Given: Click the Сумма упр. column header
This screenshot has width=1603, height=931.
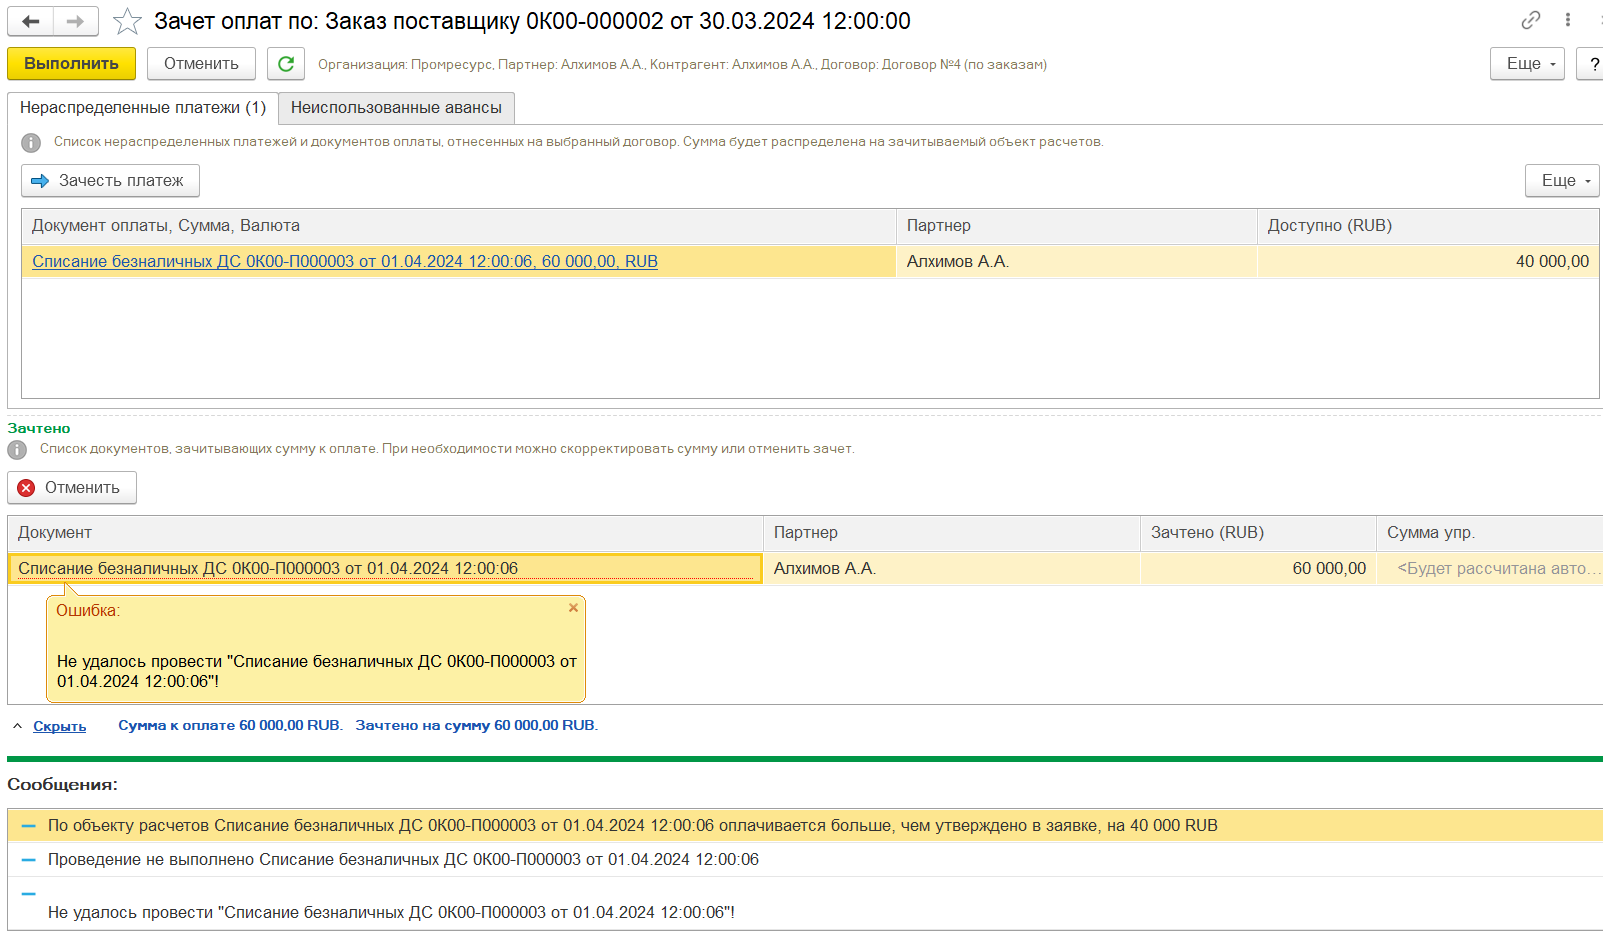Looking at the screenshot, I should coord(1490,533).
